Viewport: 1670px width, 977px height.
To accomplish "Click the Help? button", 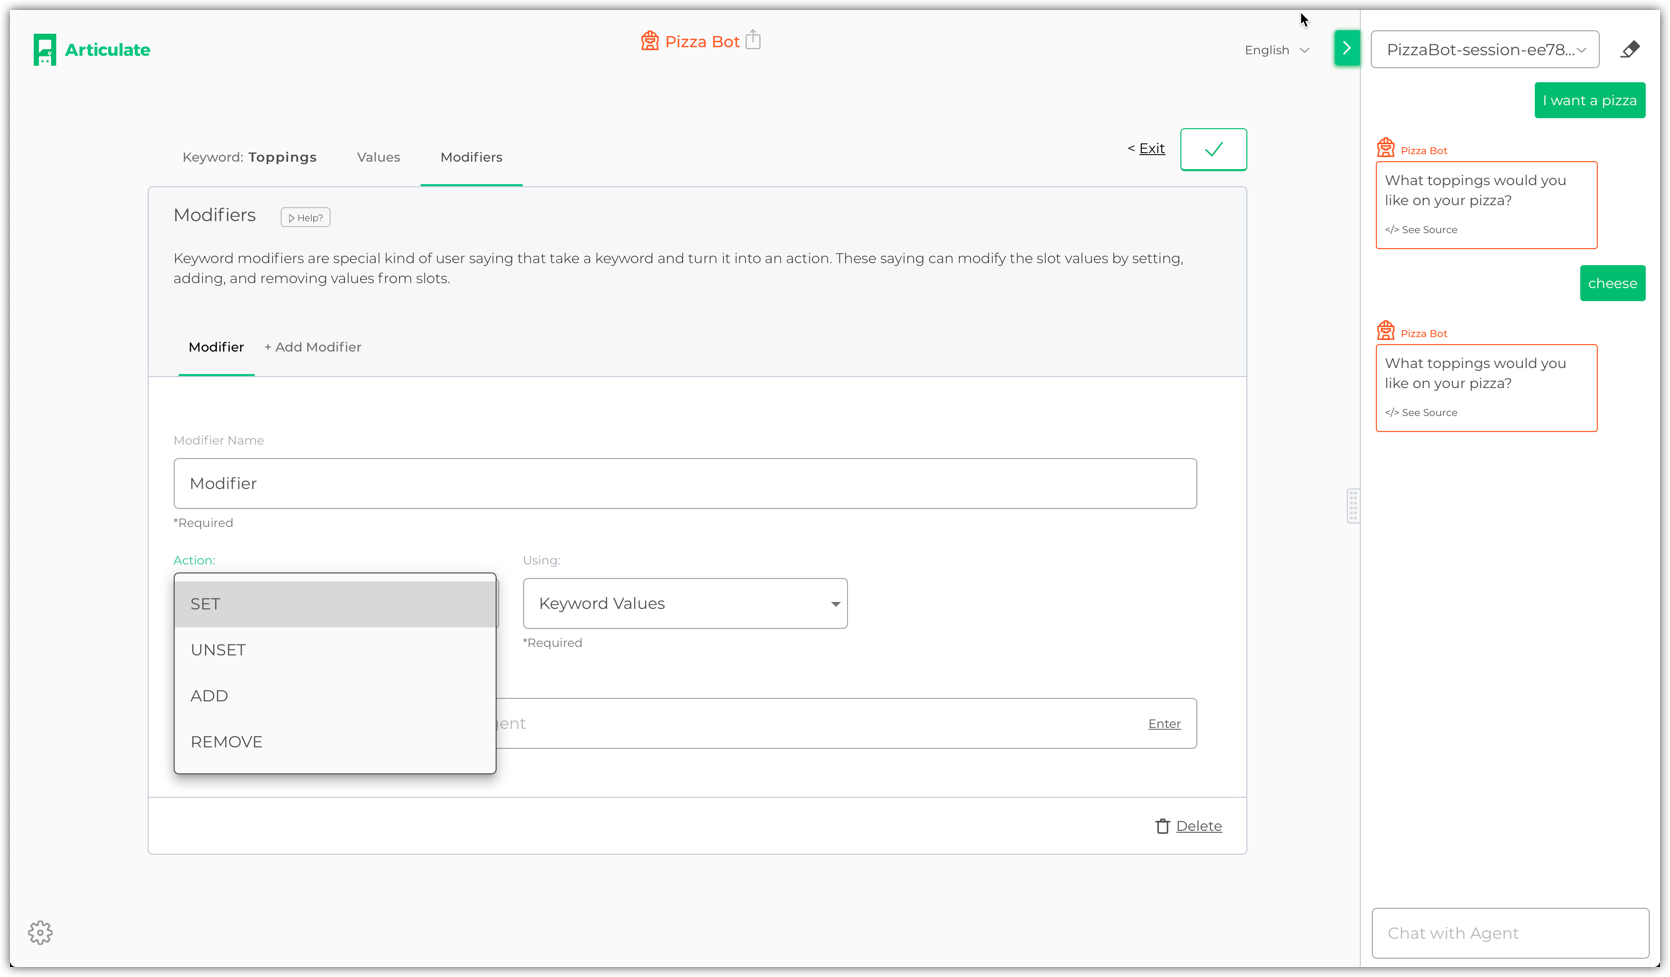I will pos(305,217).
